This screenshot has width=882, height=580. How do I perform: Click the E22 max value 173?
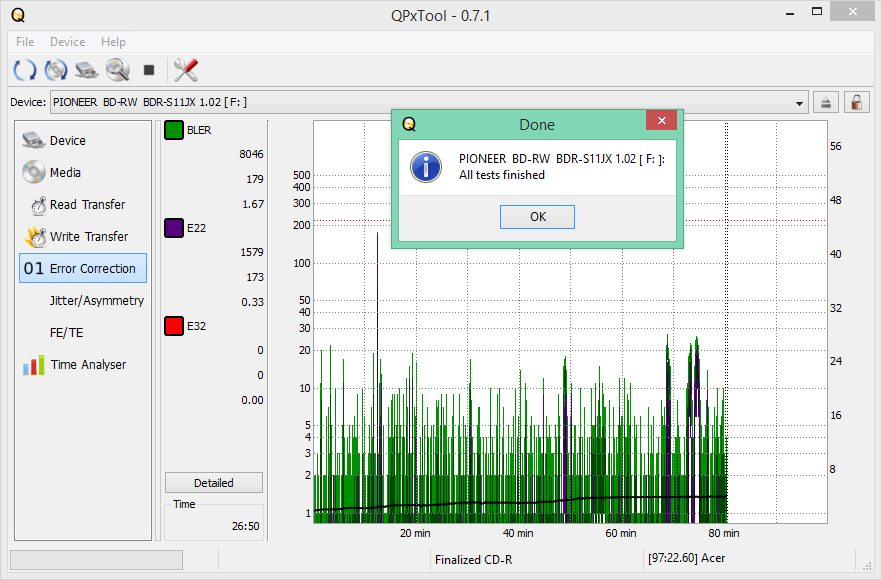click(x=255, y=277)
